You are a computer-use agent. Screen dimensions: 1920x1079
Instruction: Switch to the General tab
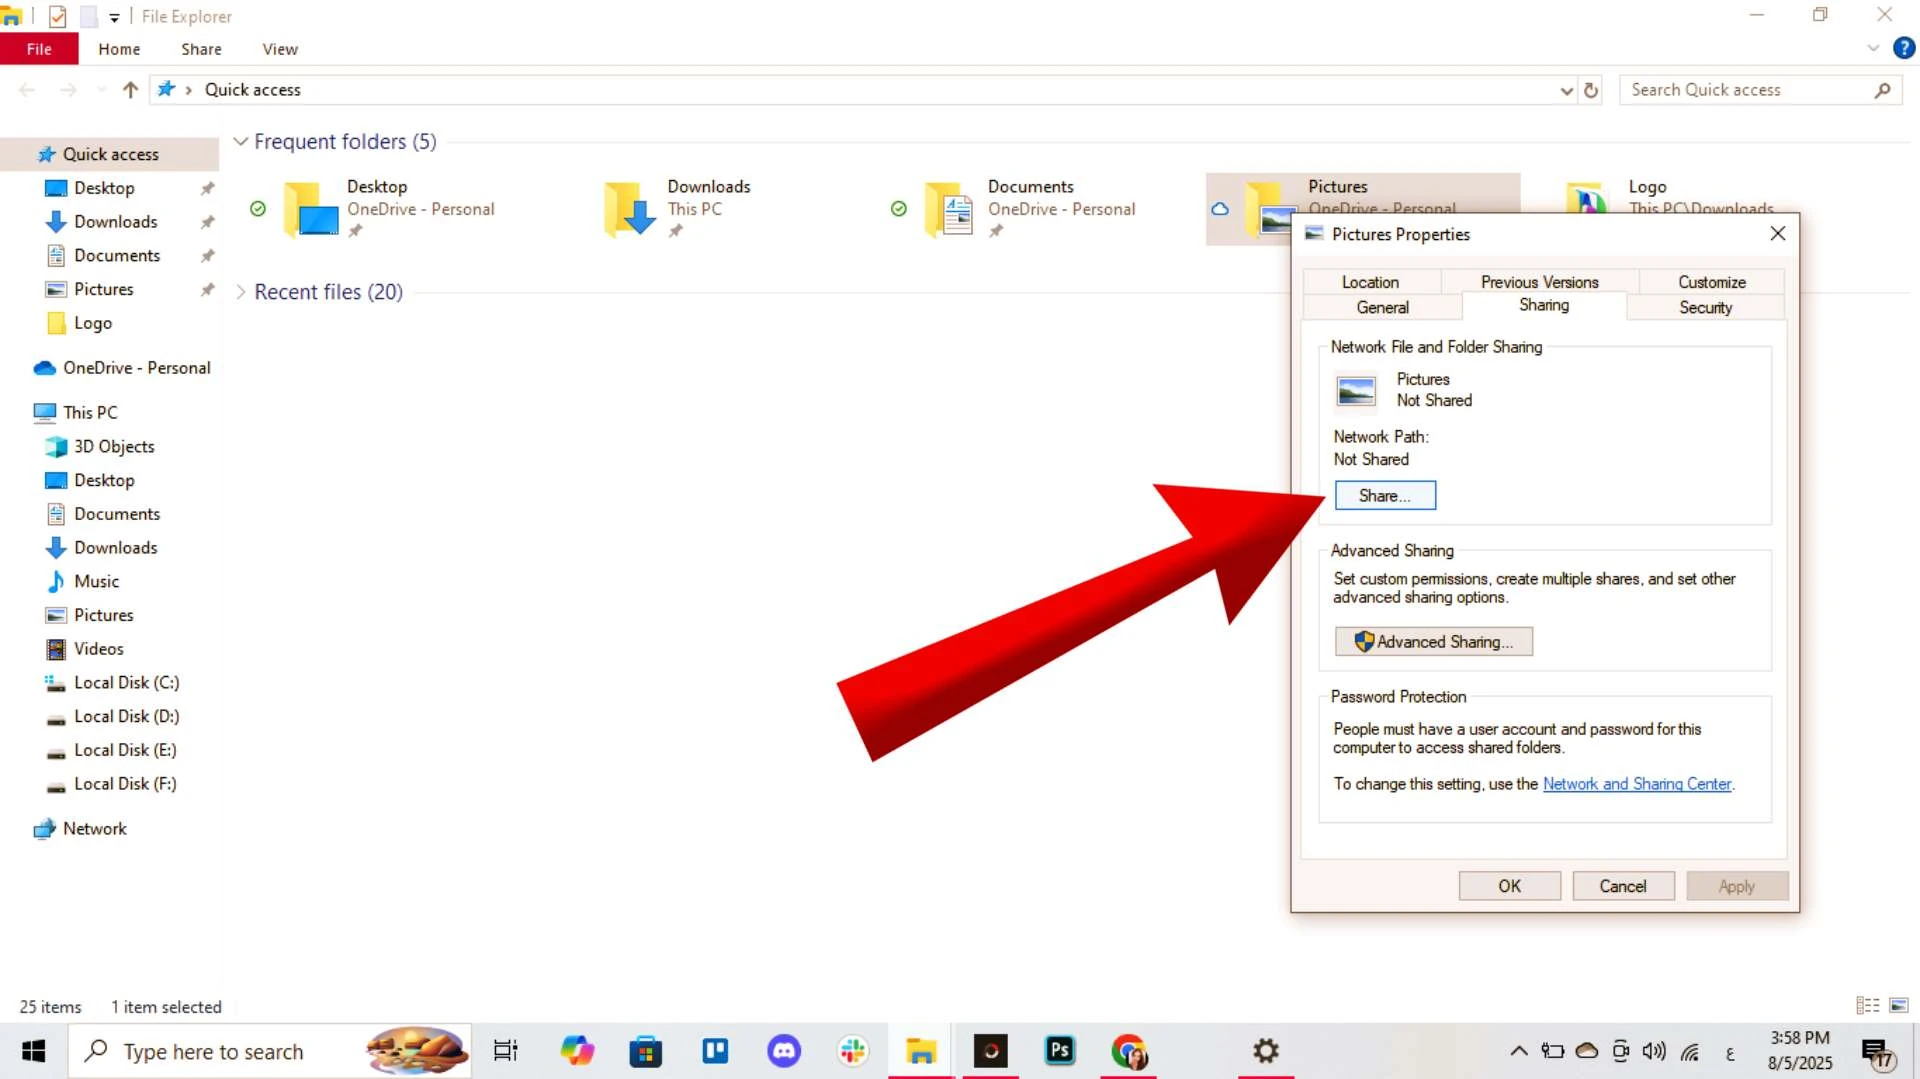point(1382,307)
